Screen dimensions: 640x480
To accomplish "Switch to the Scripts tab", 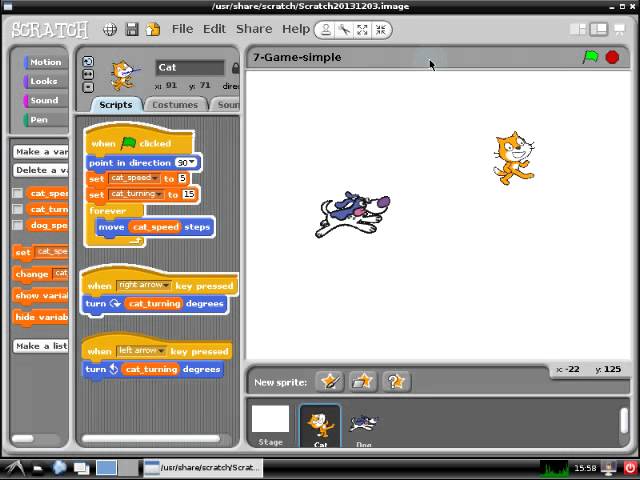I will tap(116, 105).
